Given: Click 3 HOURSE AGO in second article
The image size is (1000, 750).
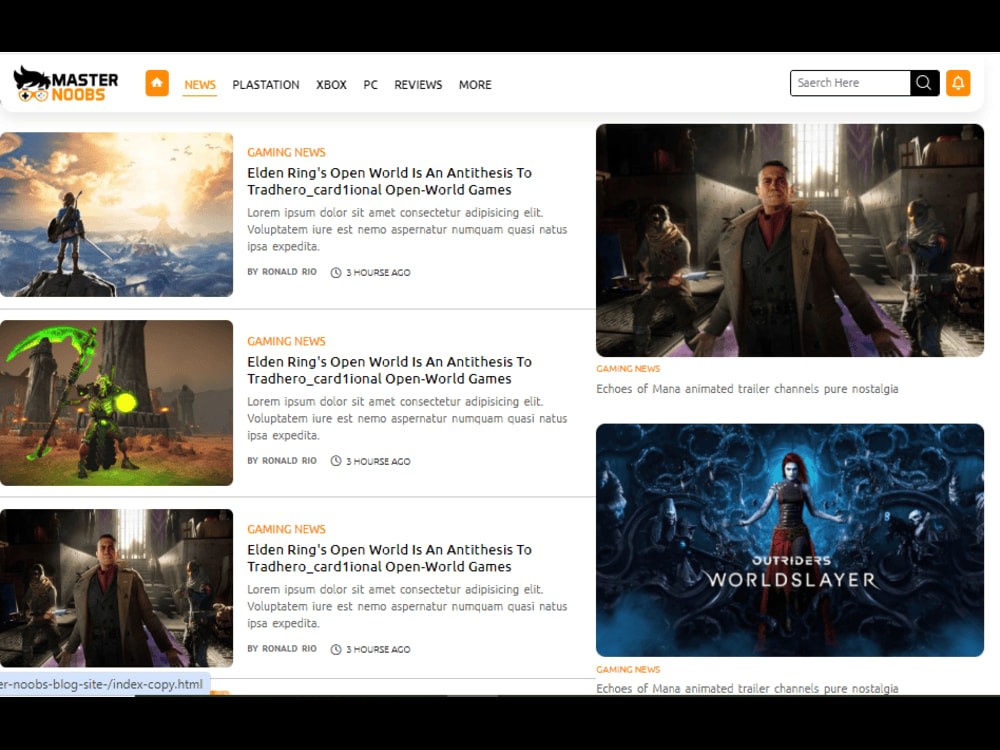Looking at the screenshot, I should [378, 461].
